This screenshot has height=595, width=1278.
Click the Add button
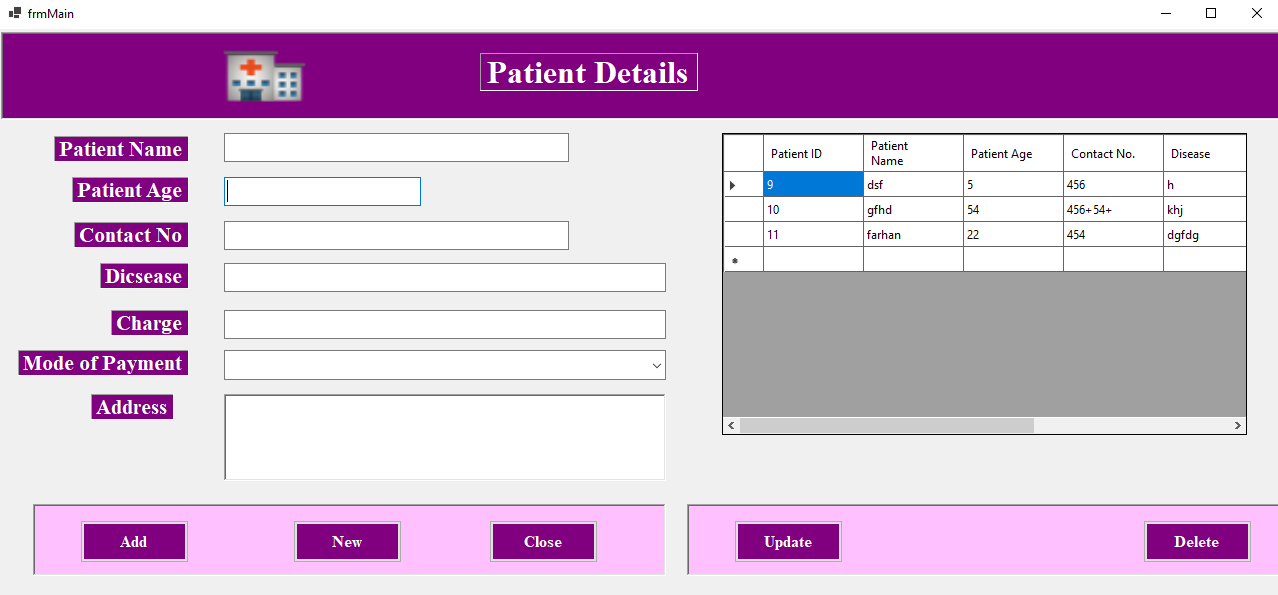click(134, 542)
